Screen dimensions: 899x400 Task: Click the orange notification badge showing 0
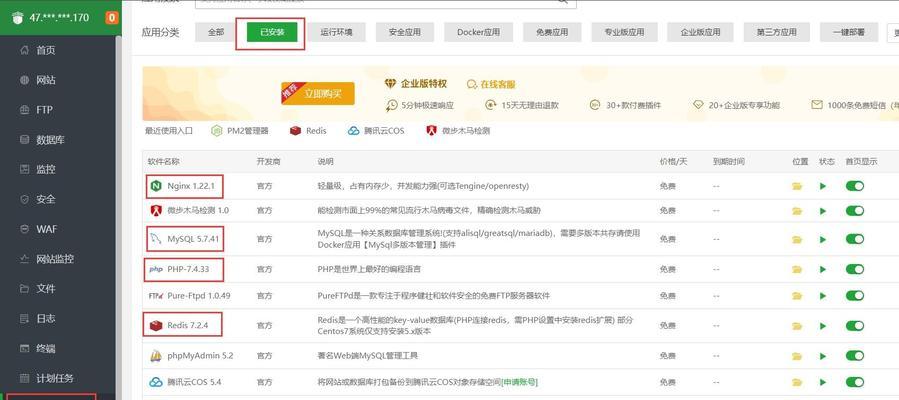point(111,18)
